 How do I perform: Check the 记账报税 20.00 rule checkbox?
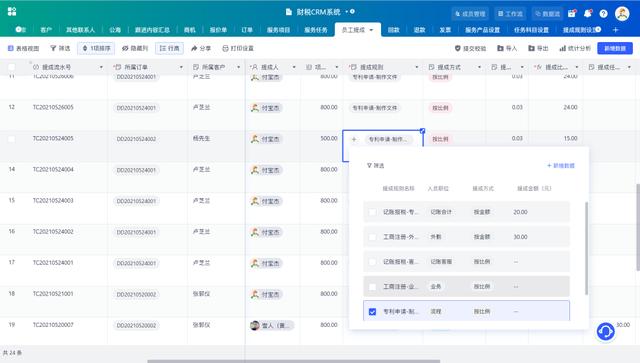pyautogui.click(x=372, y=212)
